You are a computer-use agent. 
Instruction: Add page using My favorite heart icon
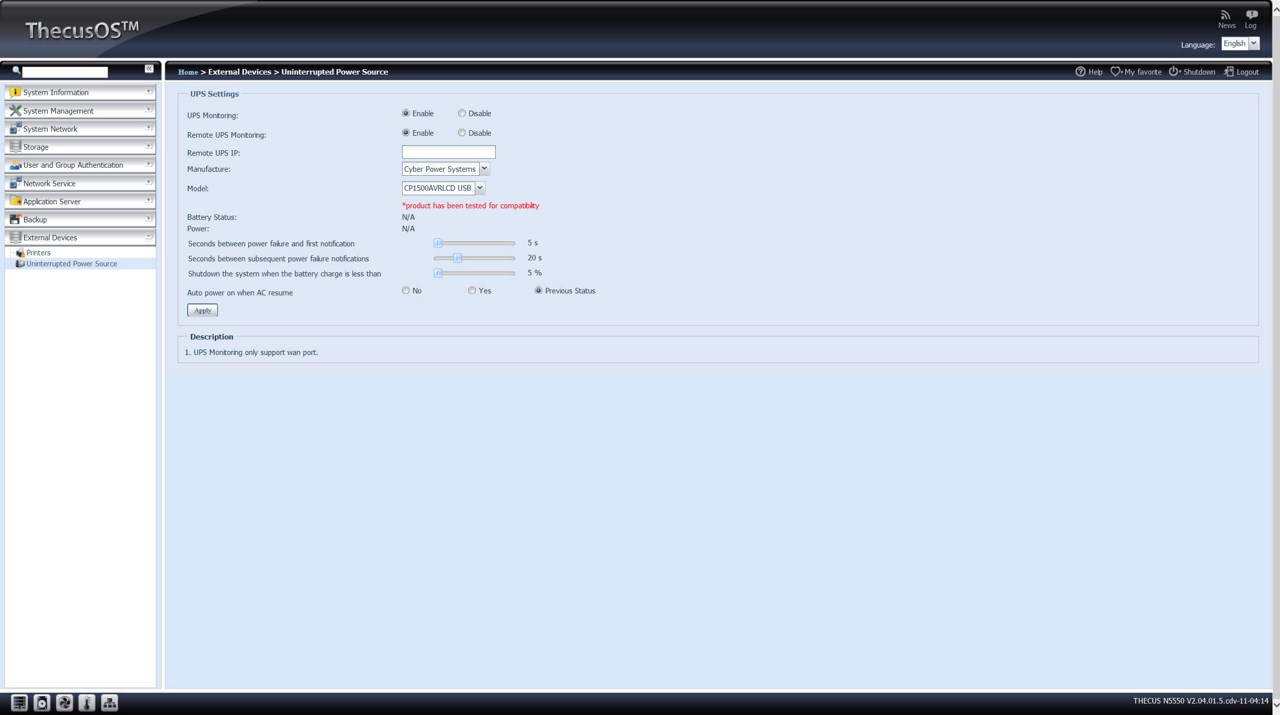(1116, 72)
